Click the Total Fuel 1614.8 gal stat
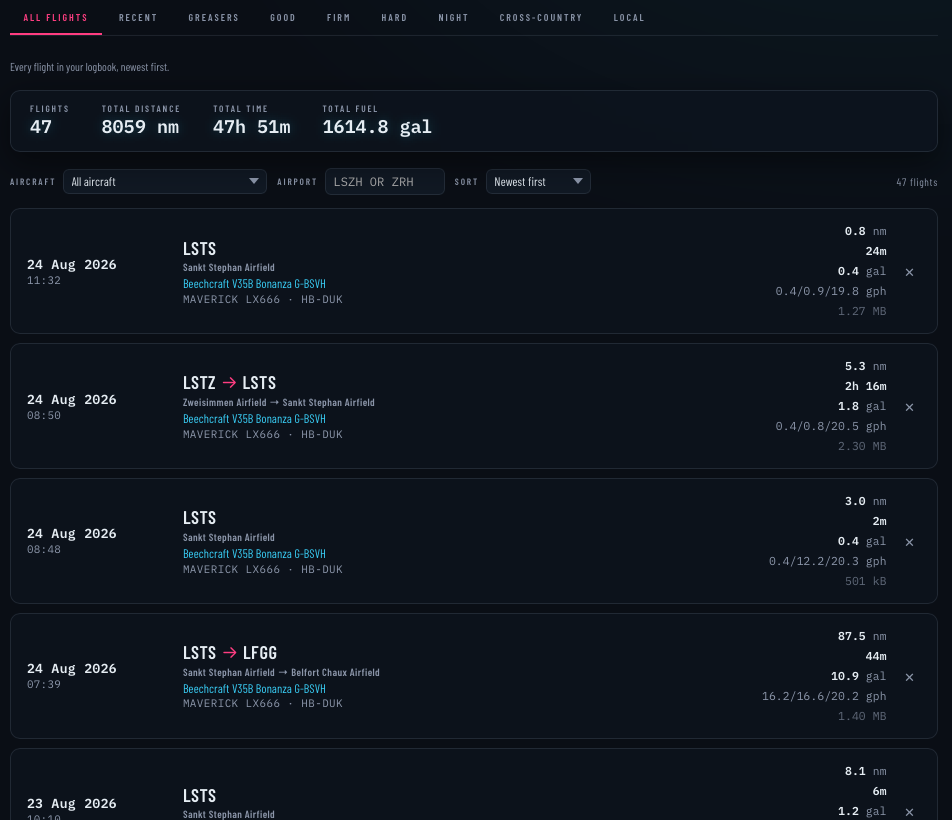 point(377,120)
